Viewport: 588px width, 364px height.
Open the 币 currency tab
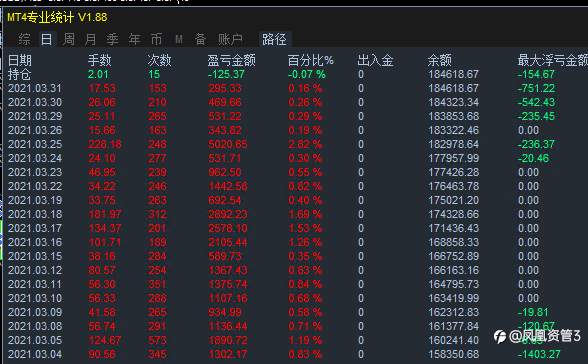point(156,39)
